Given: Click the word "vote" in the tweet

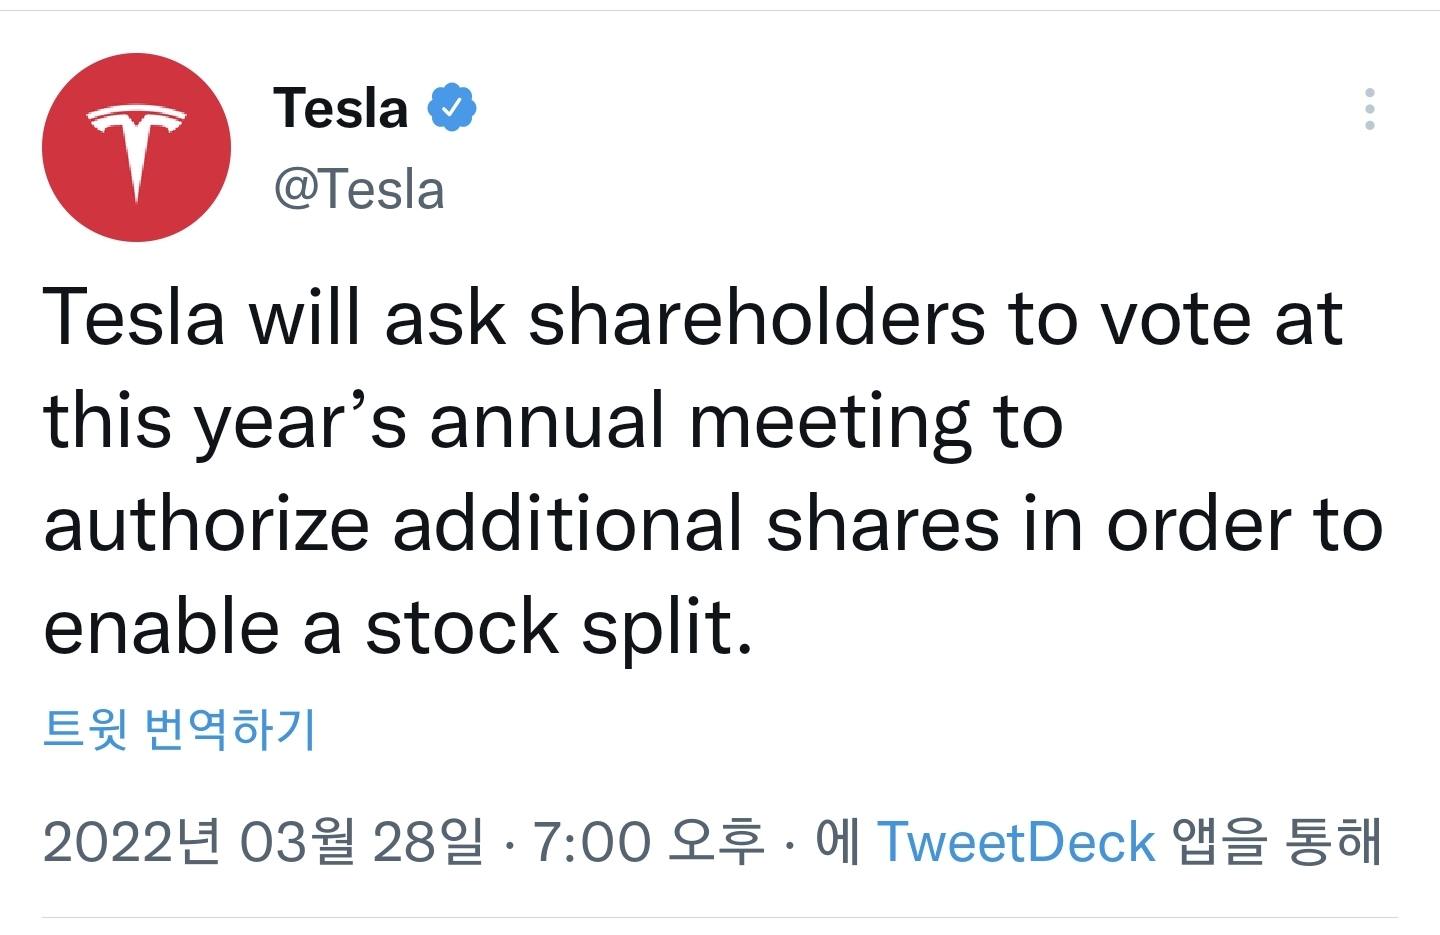Looking at the screenshot, I should pos(1175,319).
